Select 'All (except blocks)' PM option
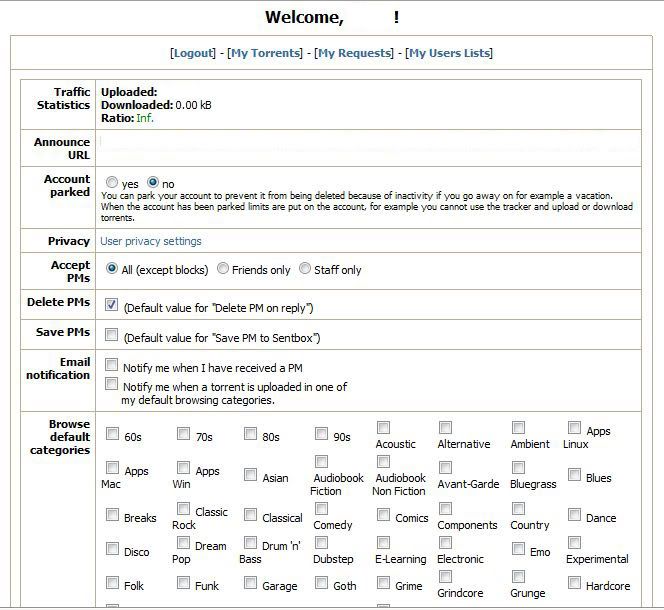 pyautogui.click(x=112, y=269)
